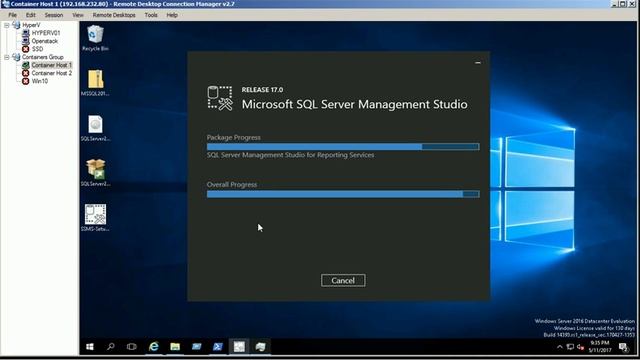Viewport: 640px width, 360px height.
Task: Click the volume tray icon
Action: (580, 347)
